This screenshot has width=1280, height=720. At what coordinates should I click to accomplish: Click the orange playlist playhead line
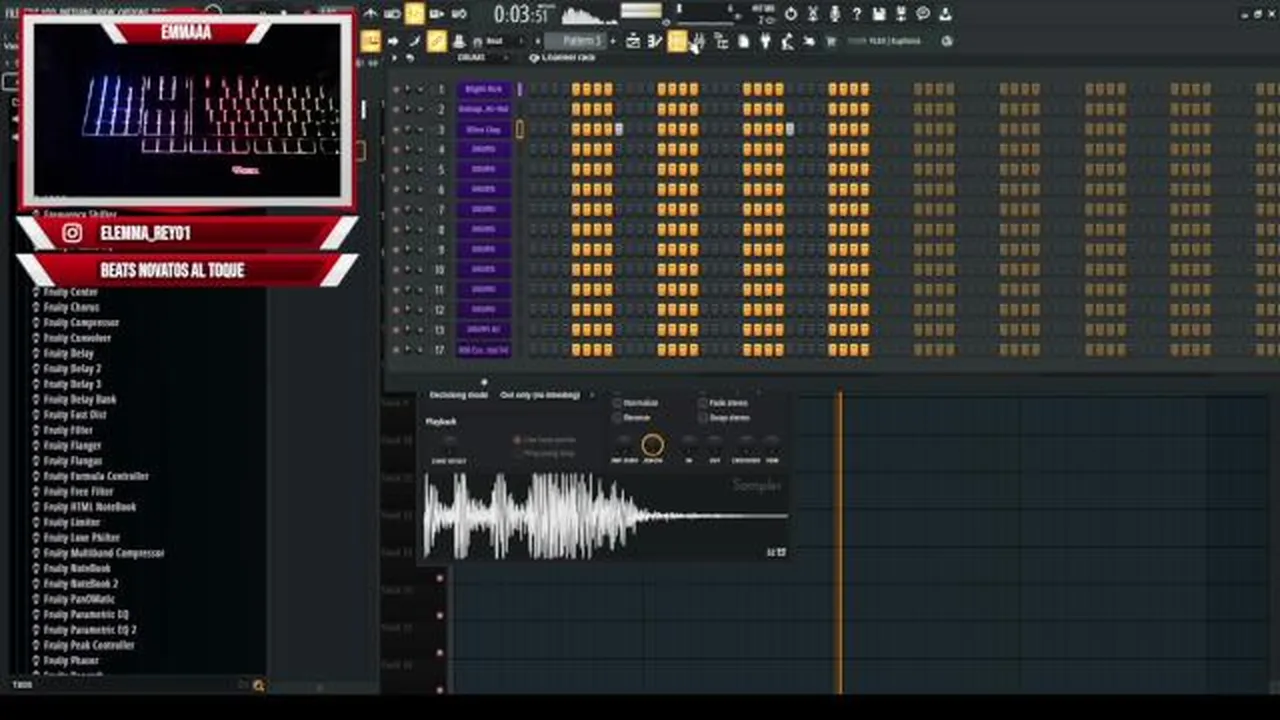point(840,542)
